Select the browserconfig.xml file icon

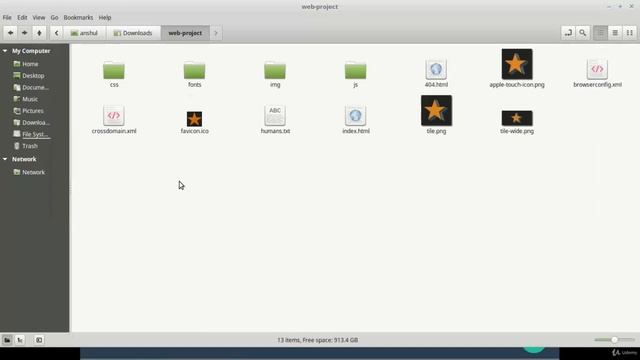pos(597,69)
